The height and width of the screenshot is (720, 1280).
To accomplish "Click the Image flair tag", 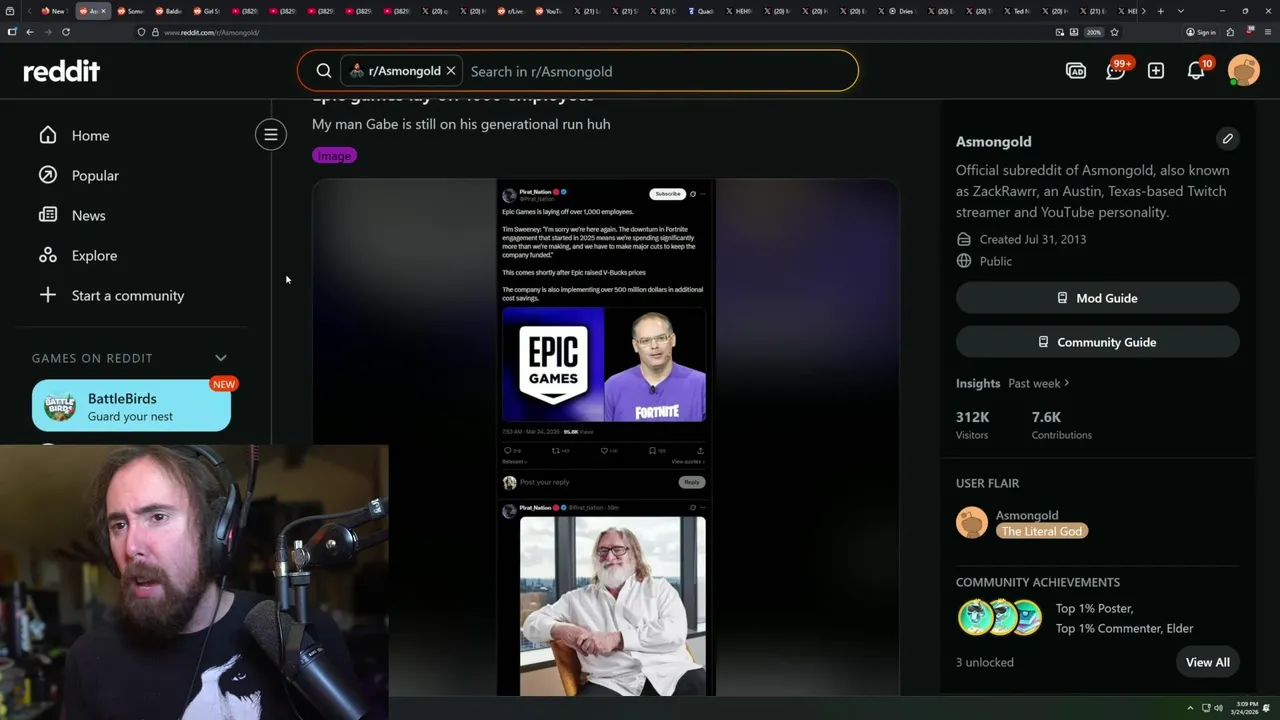I will click(334, 156).
